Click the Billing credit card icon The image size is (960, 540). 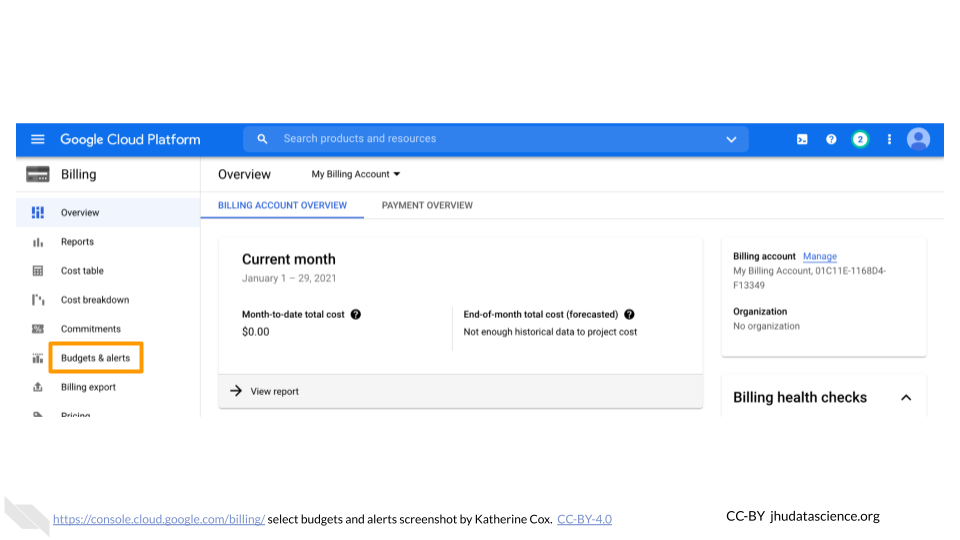tap(37, 174)
